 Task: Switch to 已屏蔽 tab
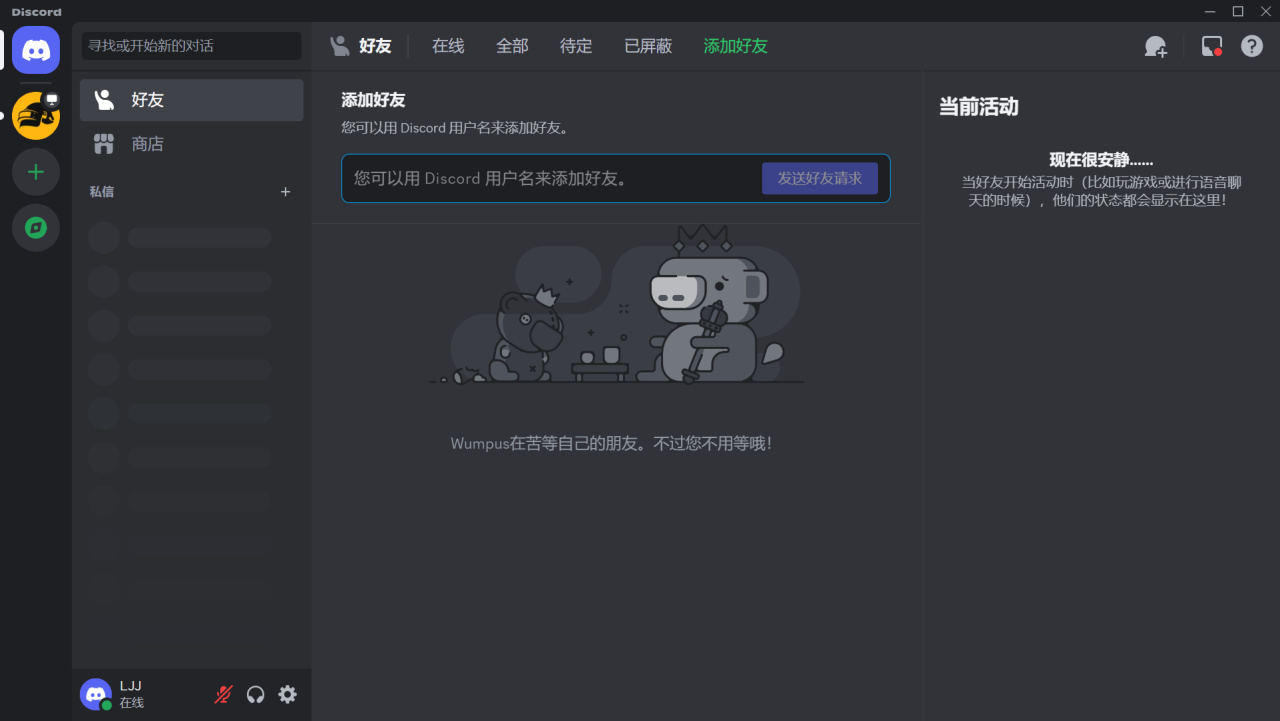point(648,46)
